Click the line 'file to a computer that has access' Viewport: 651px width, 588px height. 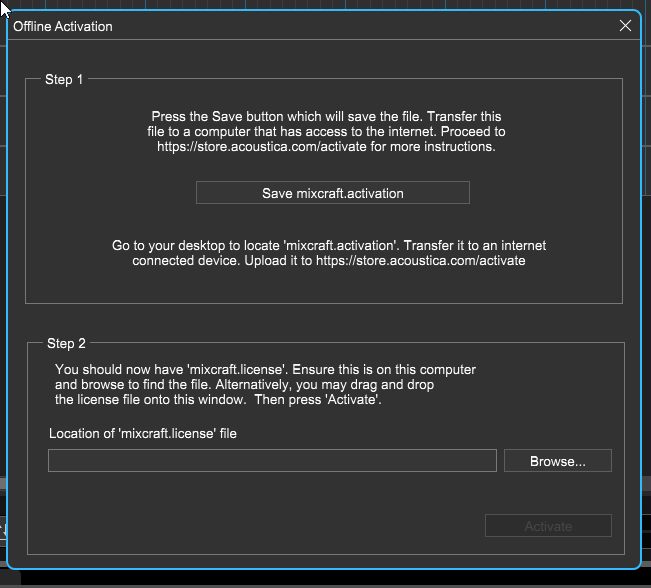pos(326,132)
